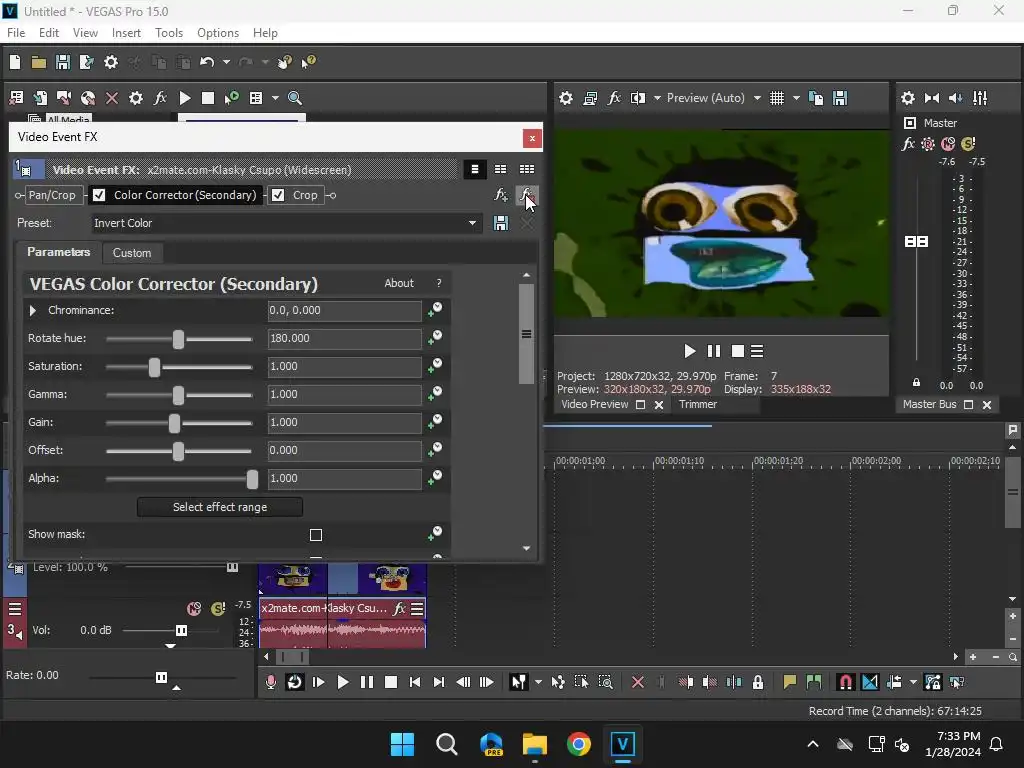1024x768 pixels.
Task: Play the video preview
Action: (689, 351)
